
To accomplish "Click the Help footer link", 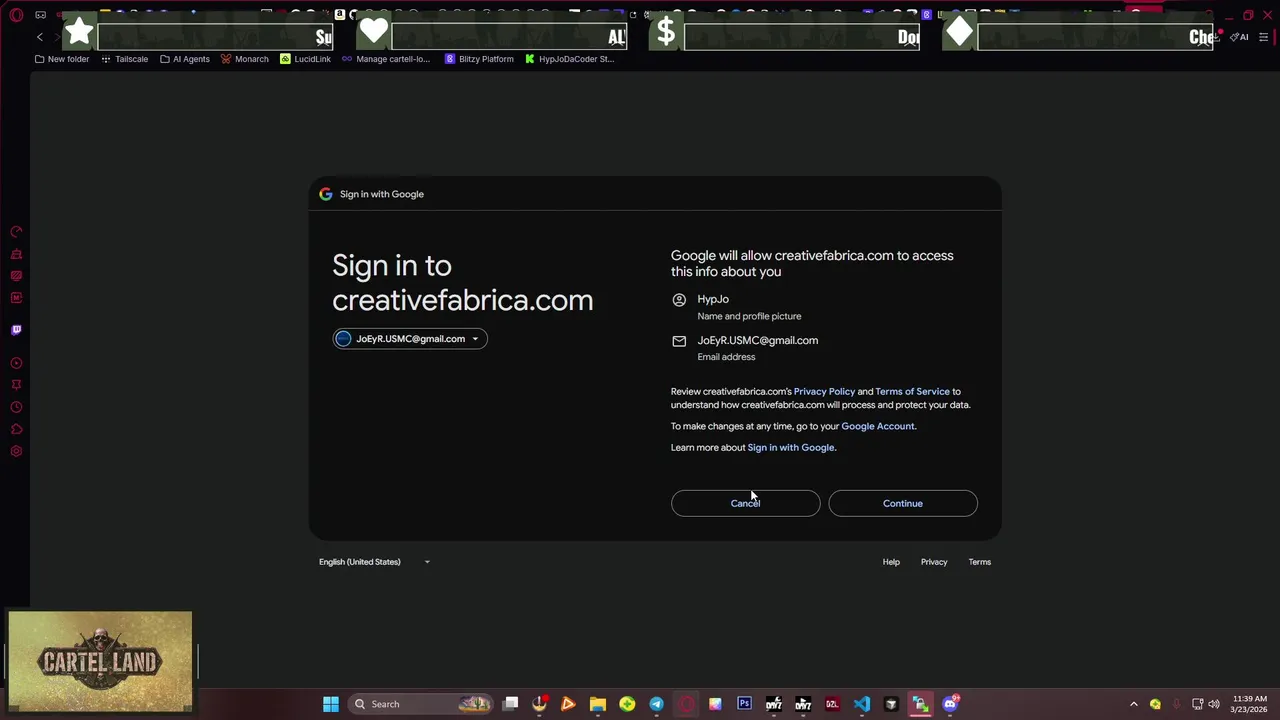I will pyautogui.click(x=891, y=562).
